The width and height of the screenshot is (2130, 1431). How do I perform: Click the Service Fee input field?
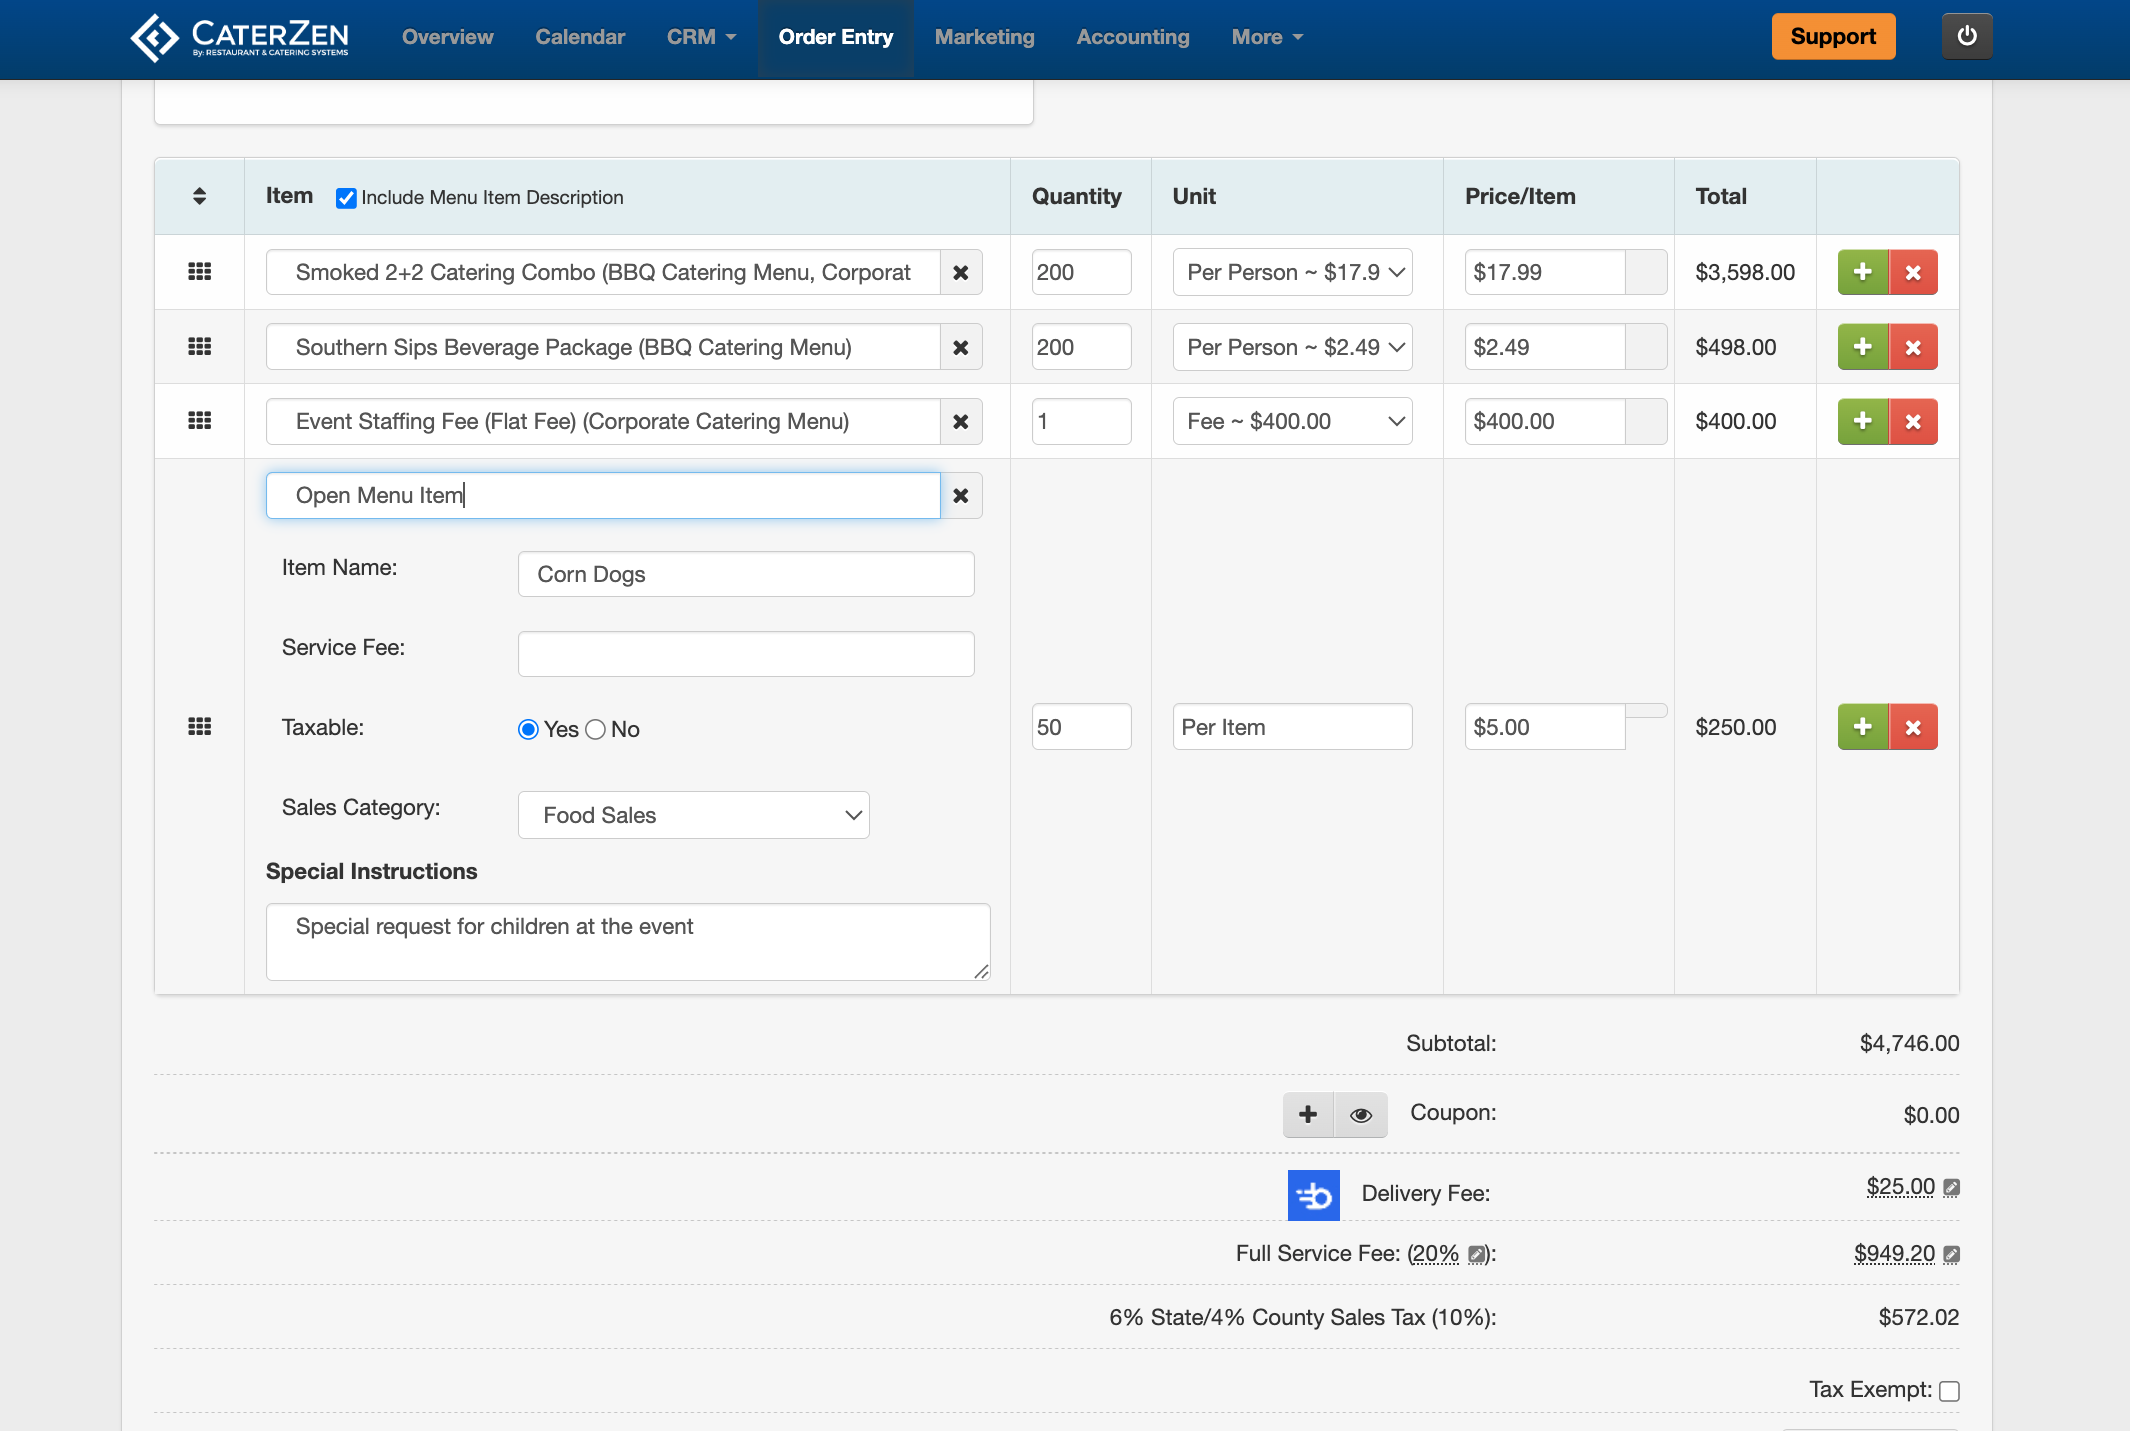coord(745,654)
